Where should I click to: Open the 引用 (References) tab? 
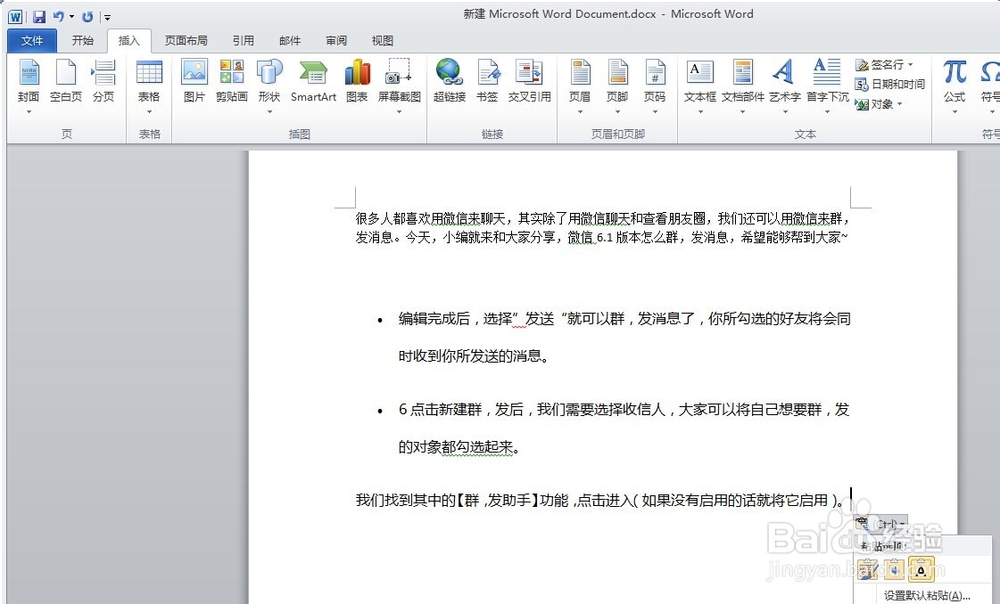[x=243, y=41]
